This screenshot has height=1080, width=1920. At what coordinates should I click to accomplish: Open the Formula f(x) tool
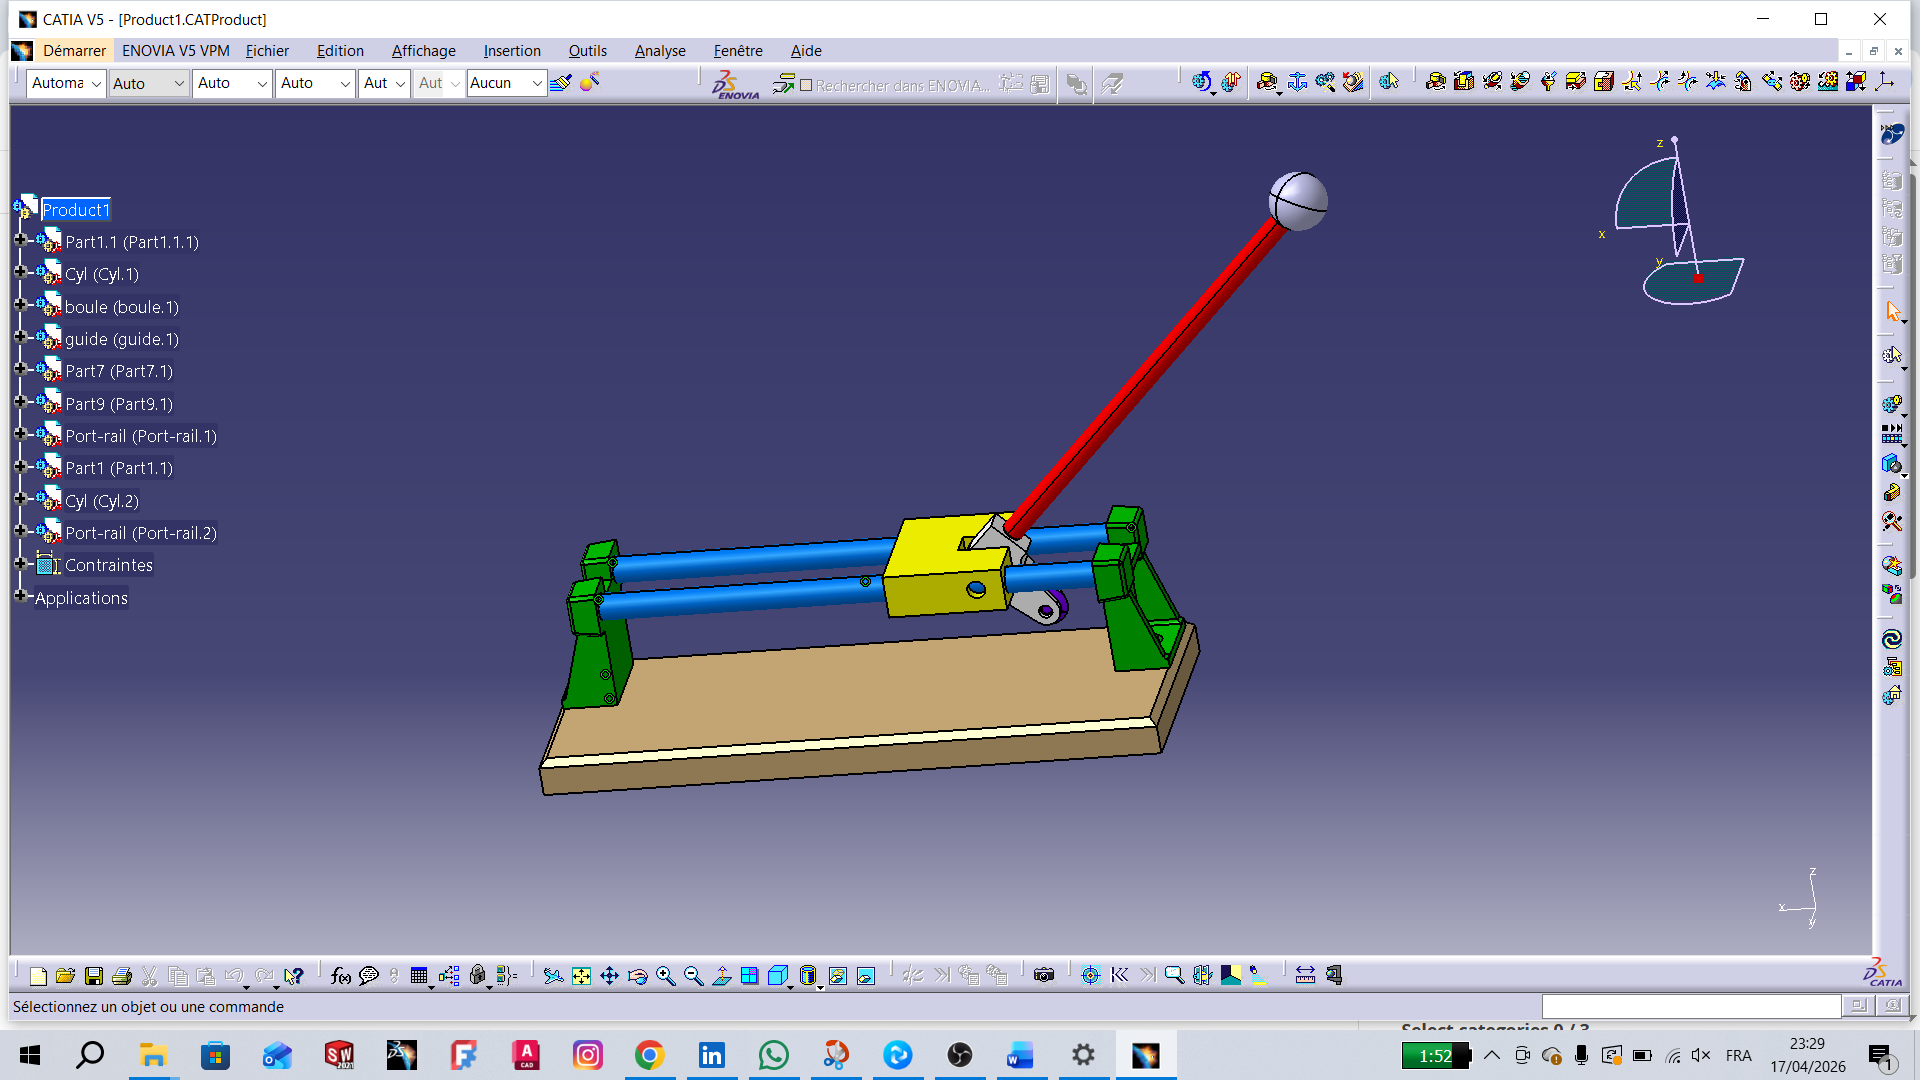pos(341,976)
